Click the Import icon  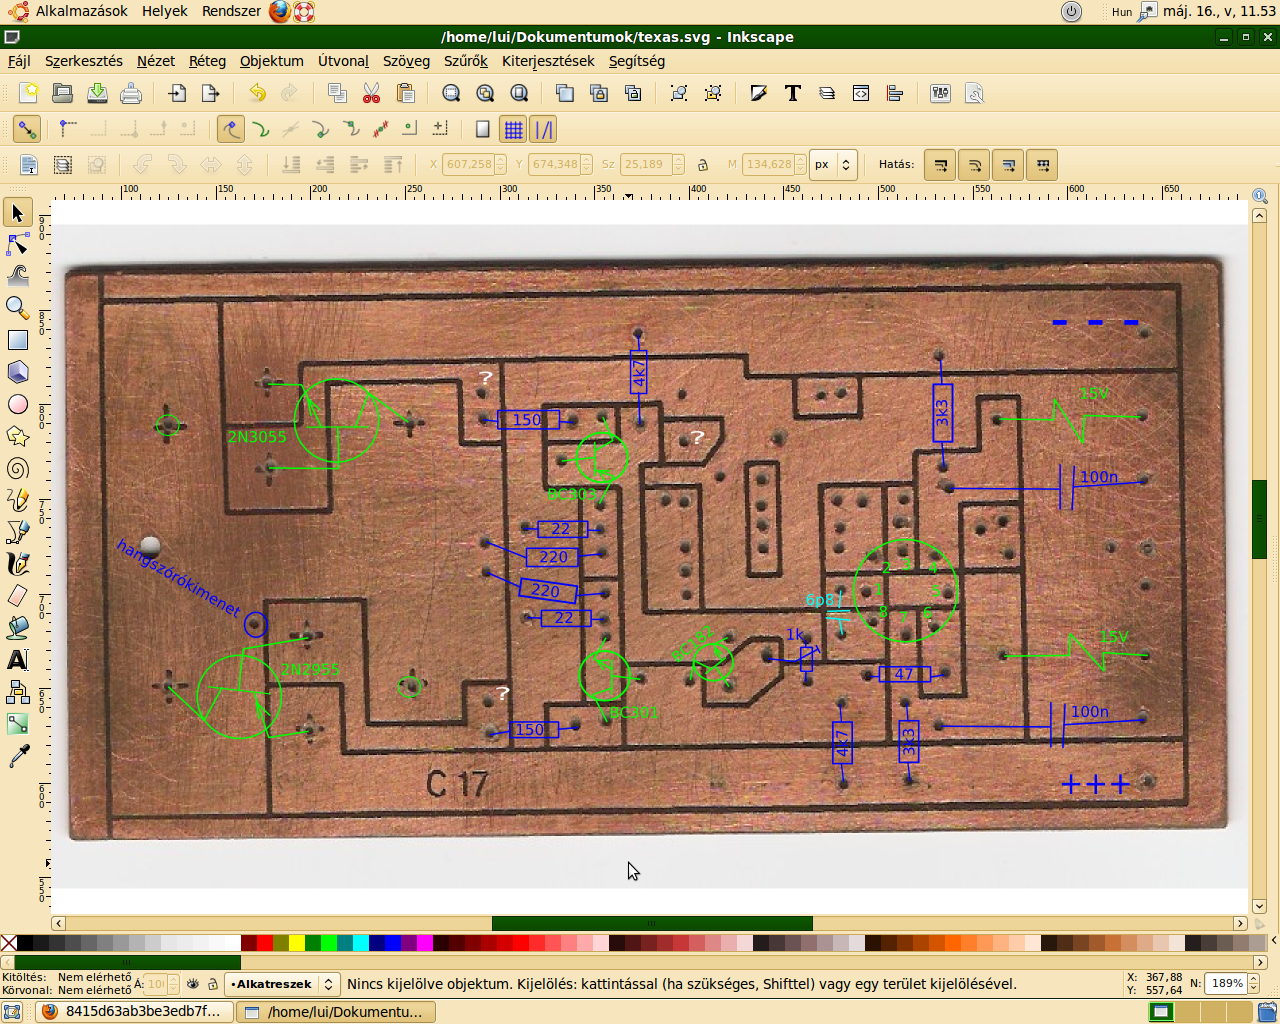coord(177,93)
